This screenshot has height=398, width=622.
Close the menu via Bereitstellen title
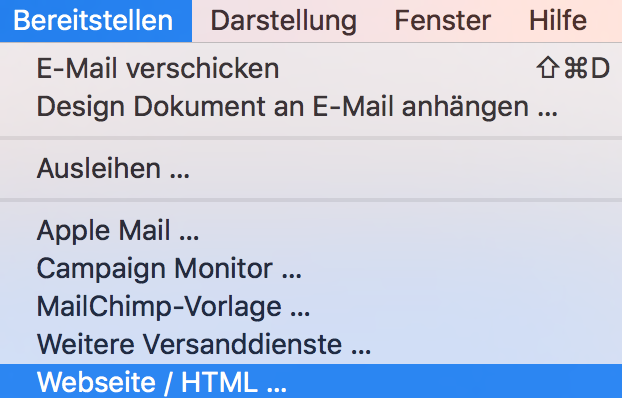pyautogui.click(x=96, y=21)
